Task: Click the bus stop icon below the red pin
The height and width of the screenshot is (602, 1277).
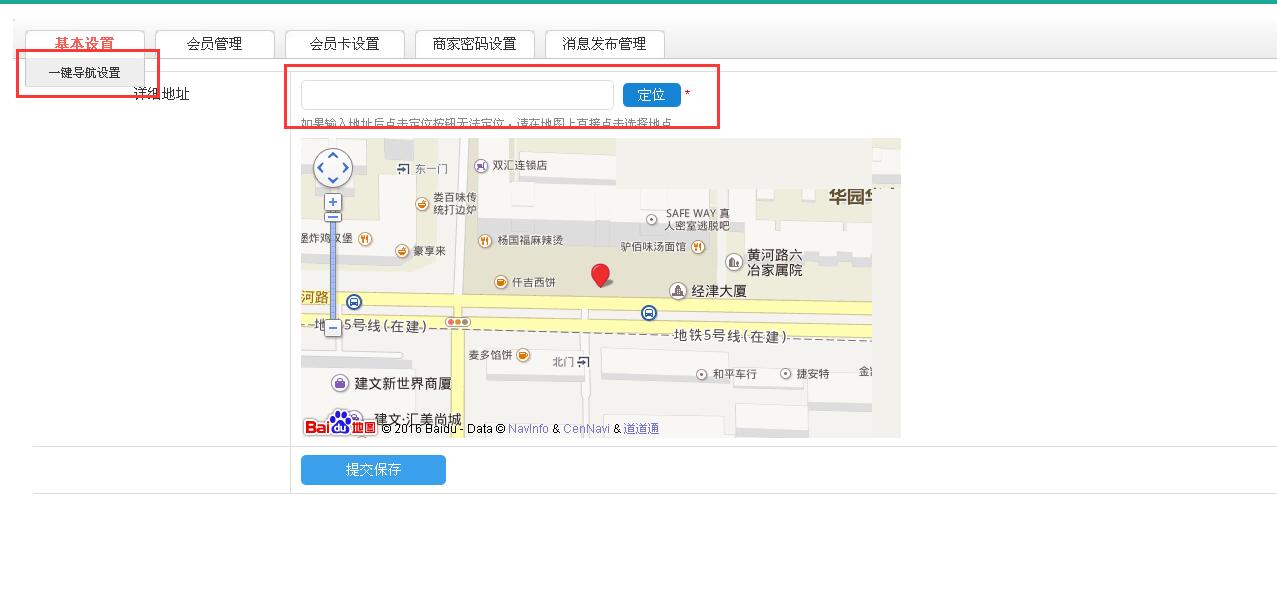Action: click(x=649, y=314)
